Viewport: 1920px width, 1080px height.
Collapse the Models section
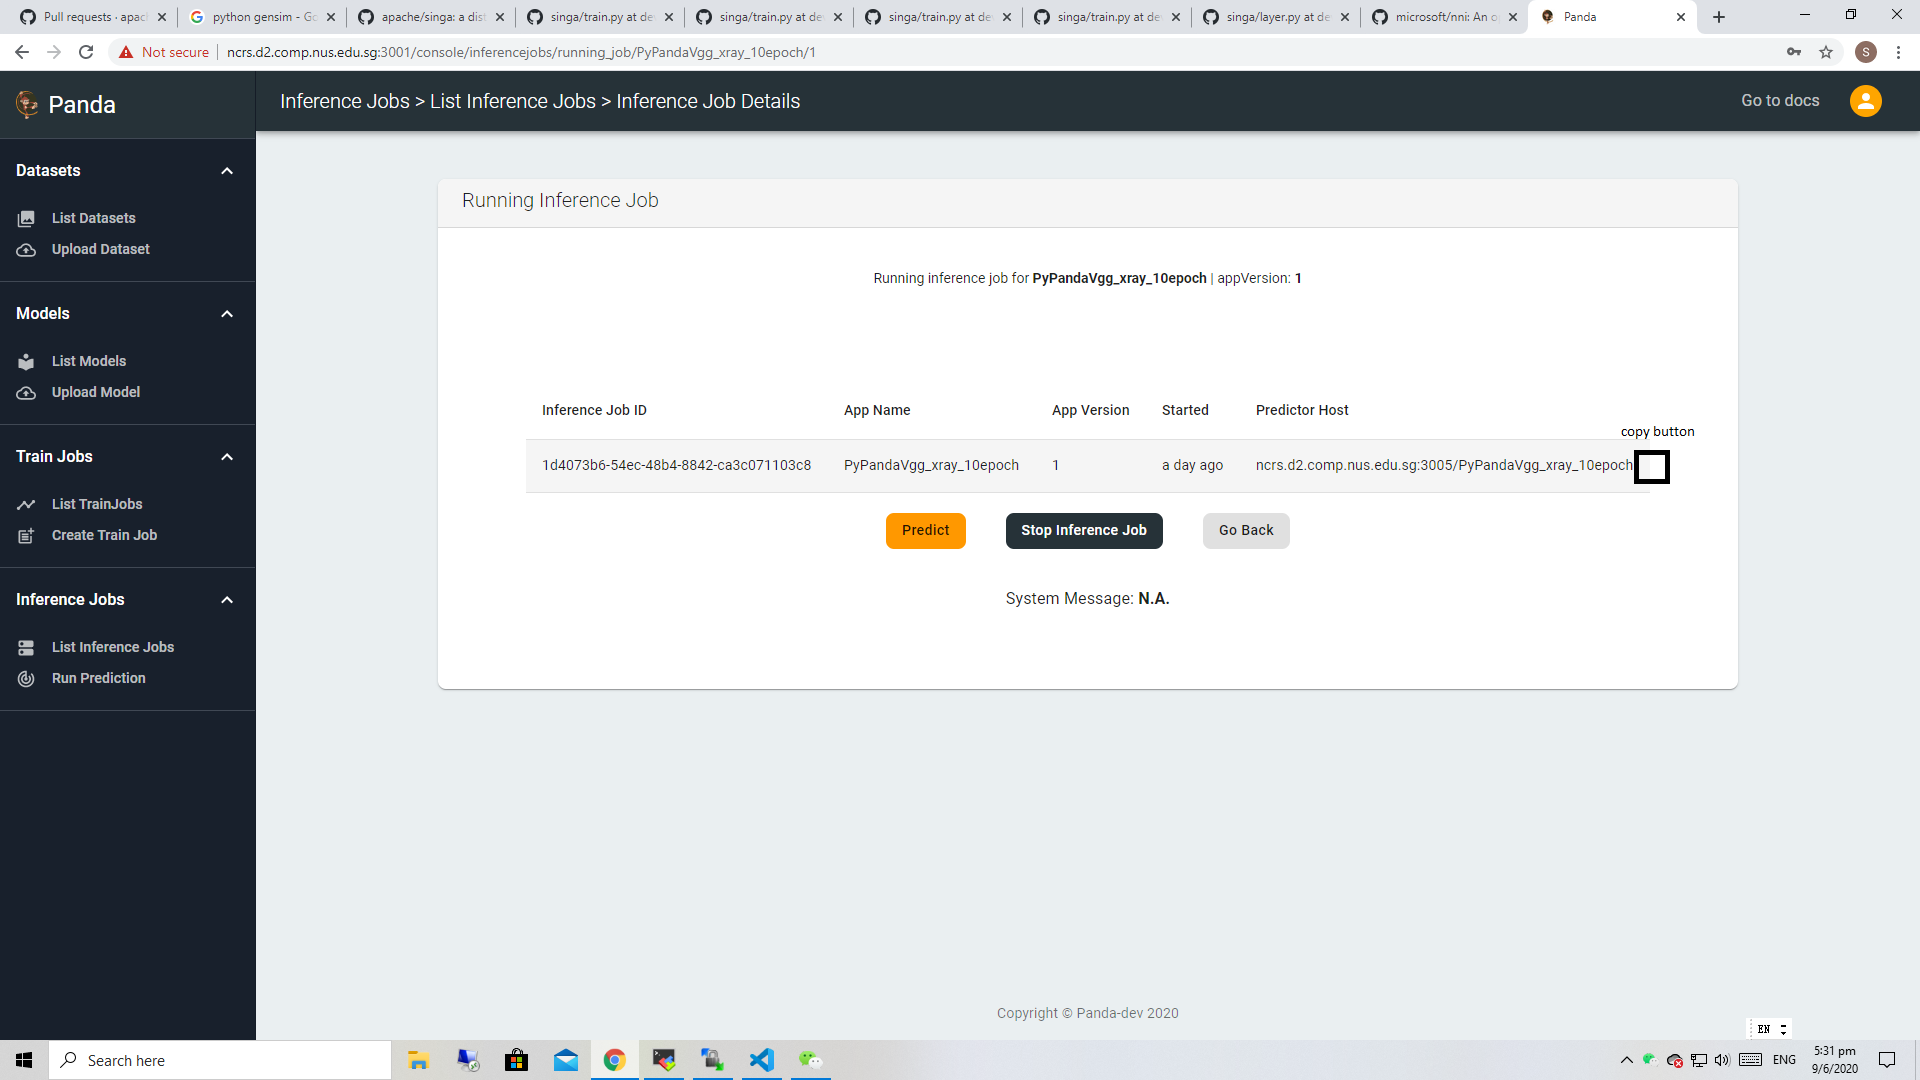pos(227,313)
